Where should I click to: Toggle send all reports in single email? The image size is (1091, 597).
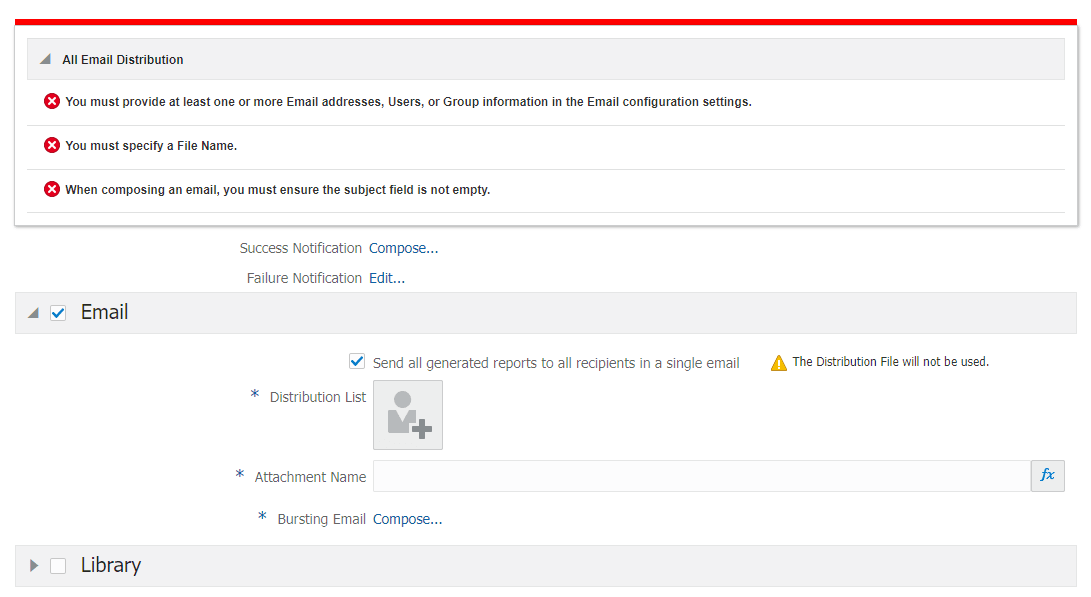click(357, 362)
